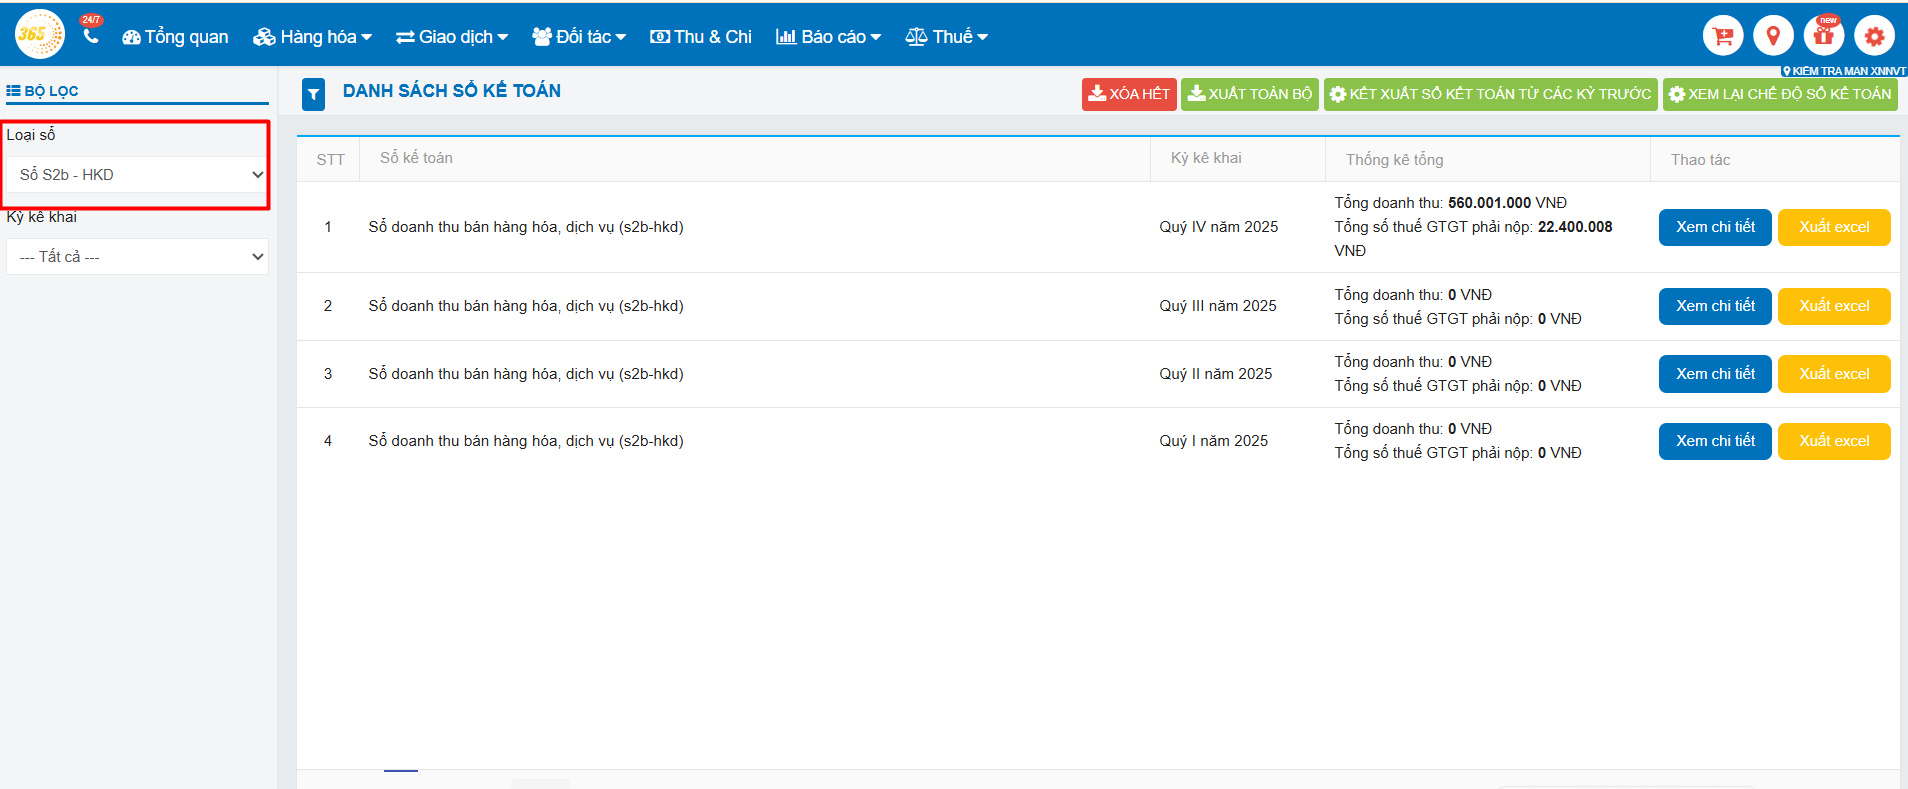Screen dimensions: 1908x789
Task: Click the blue filter funnel icon
Action: pos(314,94)
